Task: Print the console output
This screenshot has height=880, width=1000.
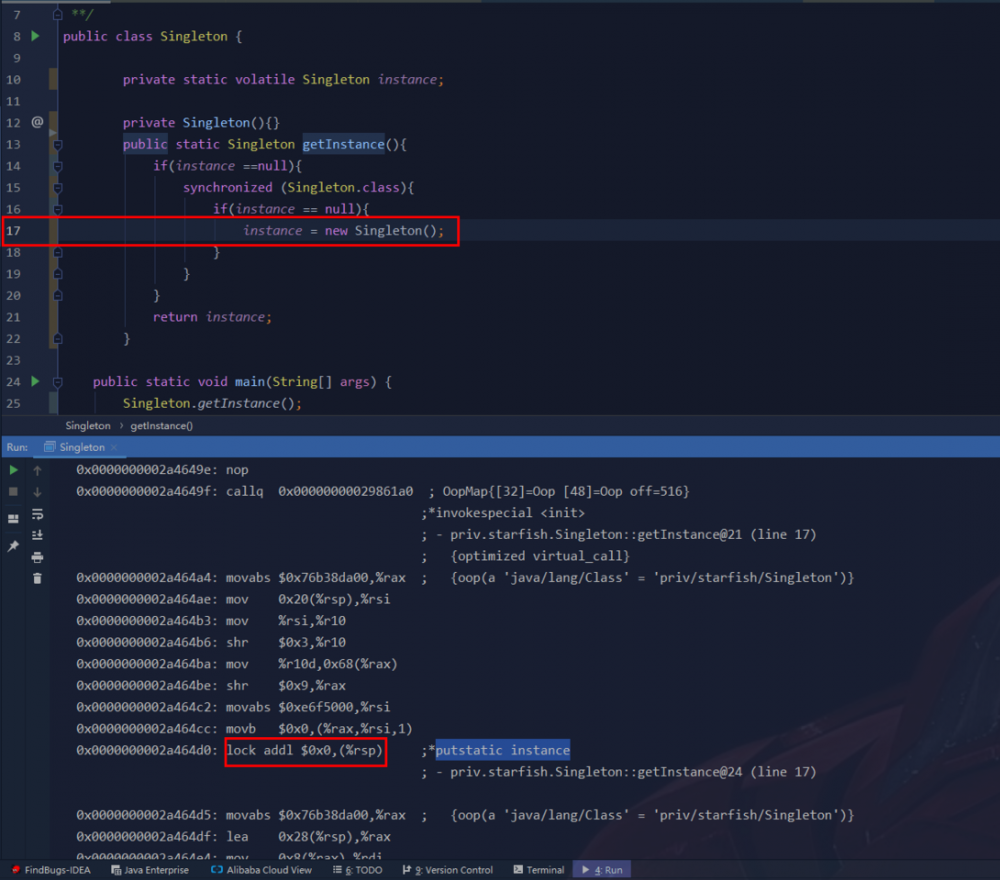Action: pos(38,557)
